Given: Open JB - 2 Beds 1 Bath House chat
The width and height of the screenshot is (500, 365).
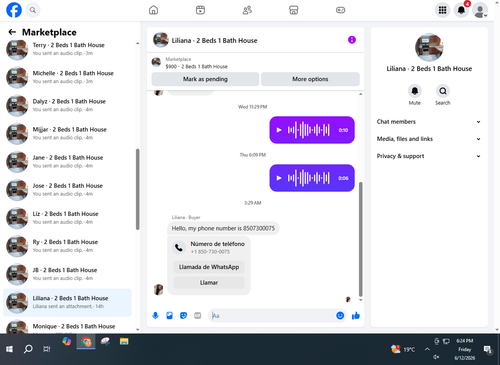Looking at the screenshot, I should 68,274.
